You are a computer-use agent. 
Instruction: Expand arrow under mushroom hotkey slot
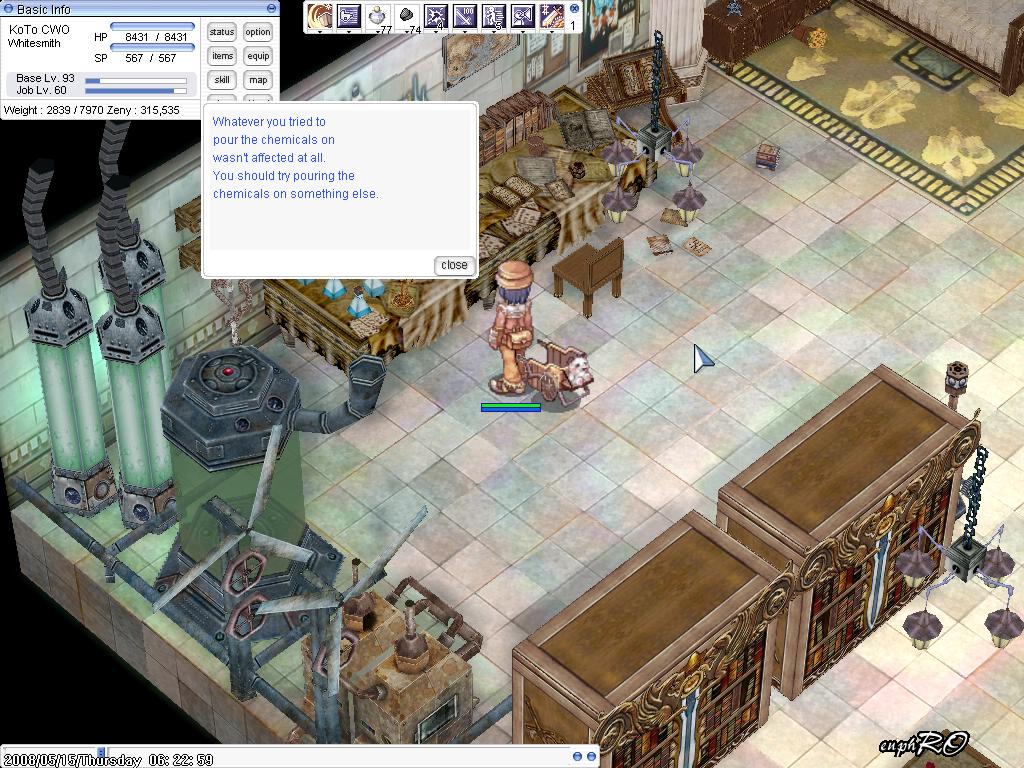point(320,31)
